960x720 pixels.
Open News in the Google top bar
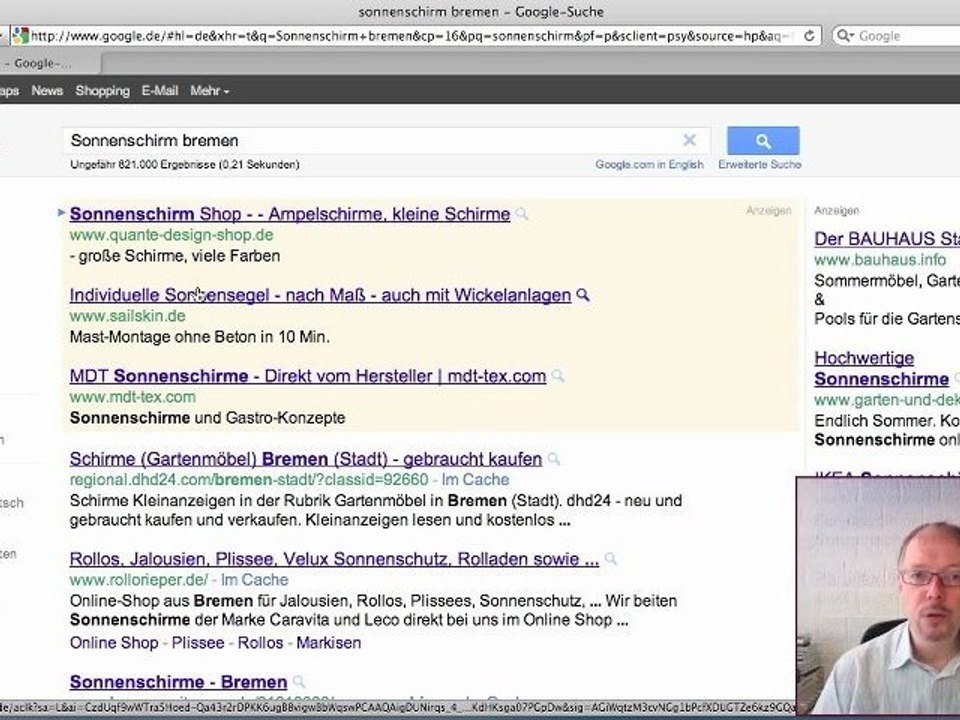47,91
